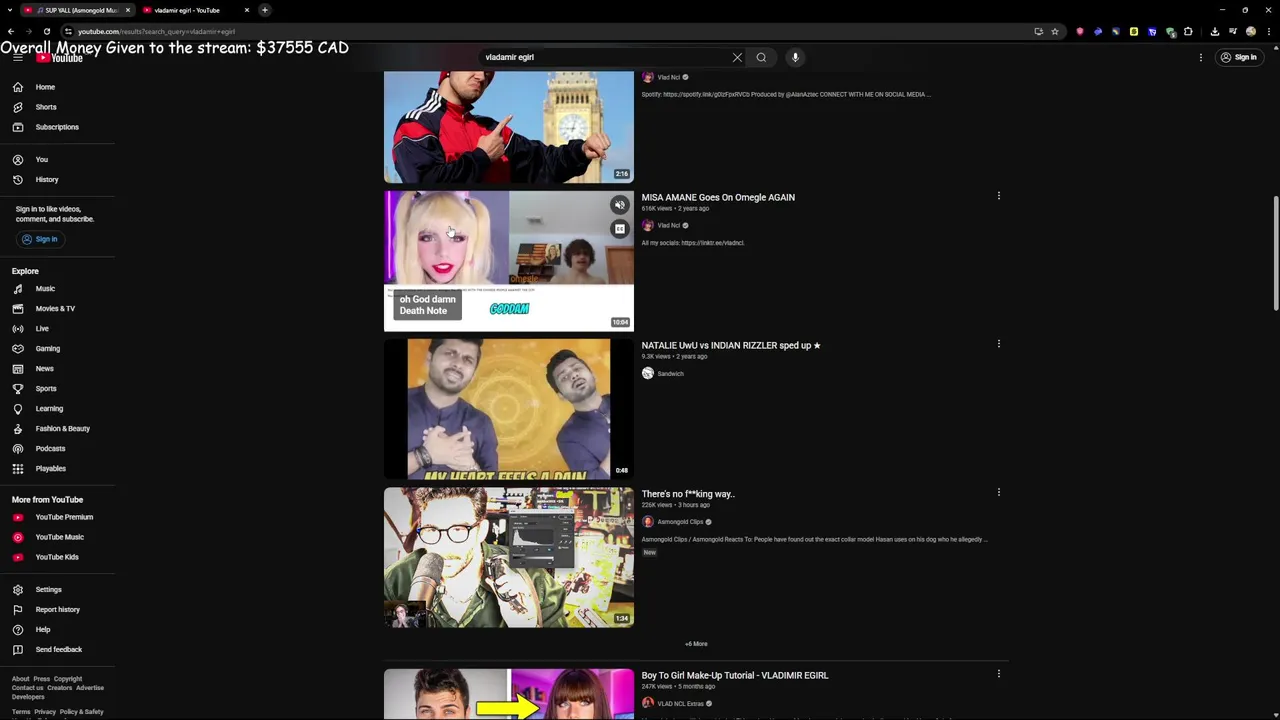Open YouTube Kids
The image size is (1280, 720).
pos(57,557)
